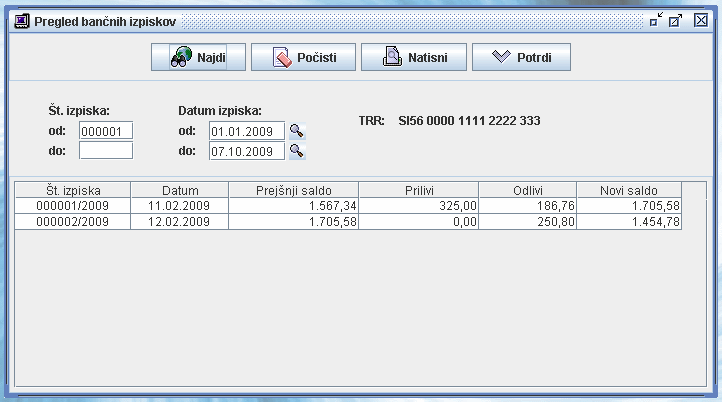Maximize the bank statements window
This screenshot has height=402, width=722.
click(x=676, y=20)
